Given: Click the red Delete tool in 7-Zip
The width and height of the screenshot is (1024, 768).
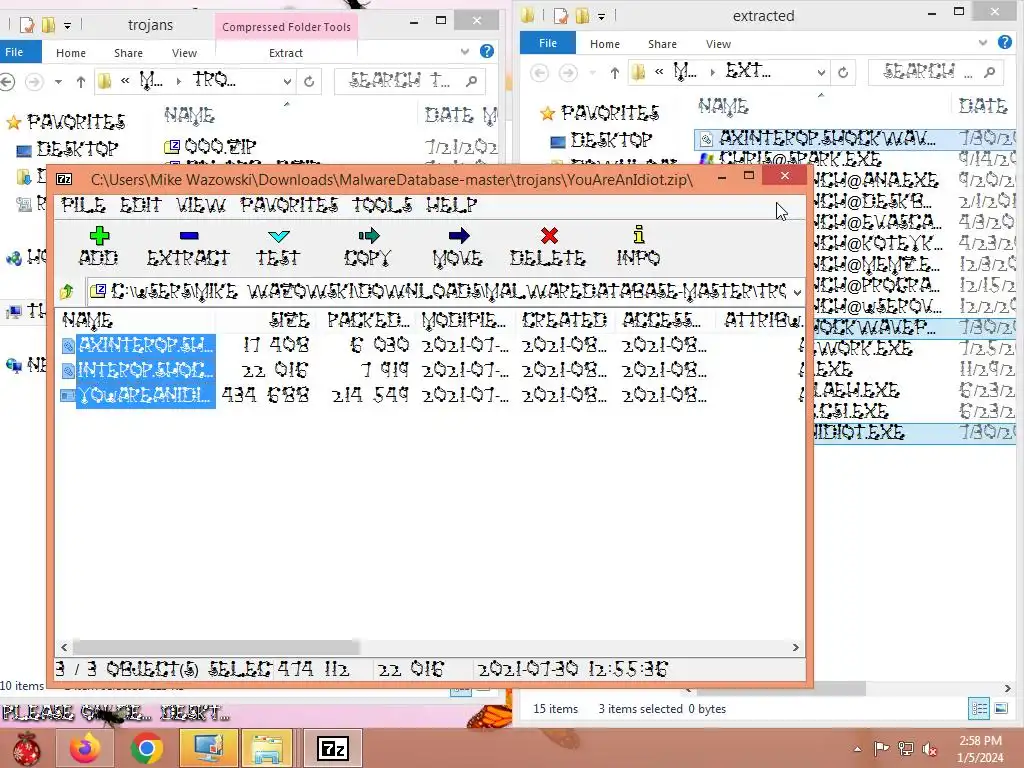Looking at the screenshot, I should [x=548, y=246].
